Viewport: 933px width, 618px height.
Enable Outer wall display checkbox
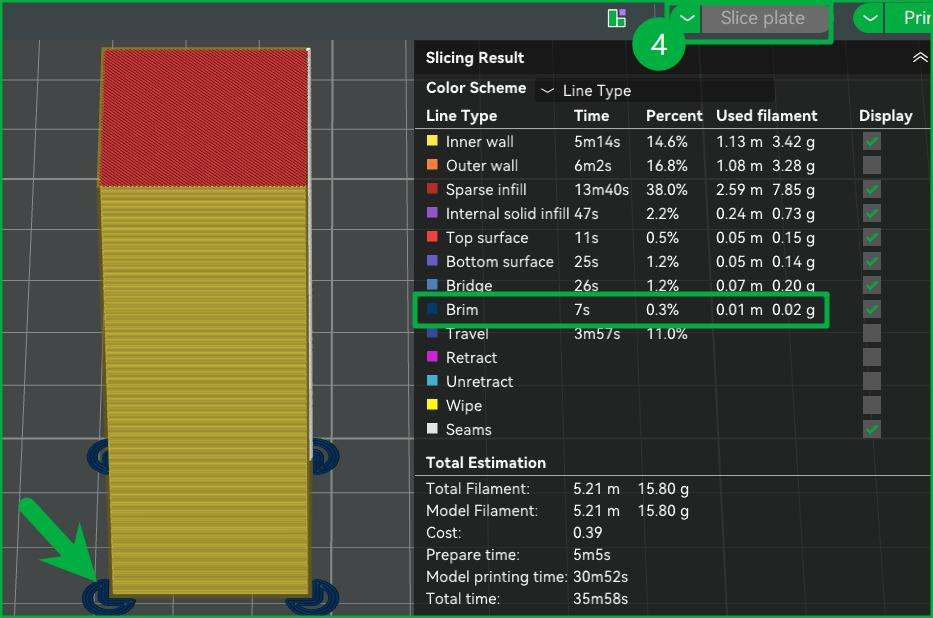(x=872, y=165)
